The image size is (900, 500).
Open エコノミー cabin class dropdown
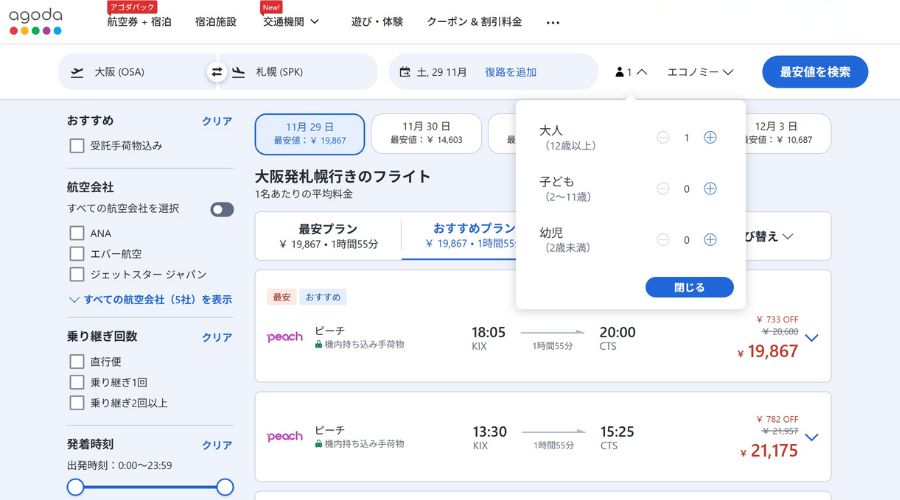[x=700, y=72]
